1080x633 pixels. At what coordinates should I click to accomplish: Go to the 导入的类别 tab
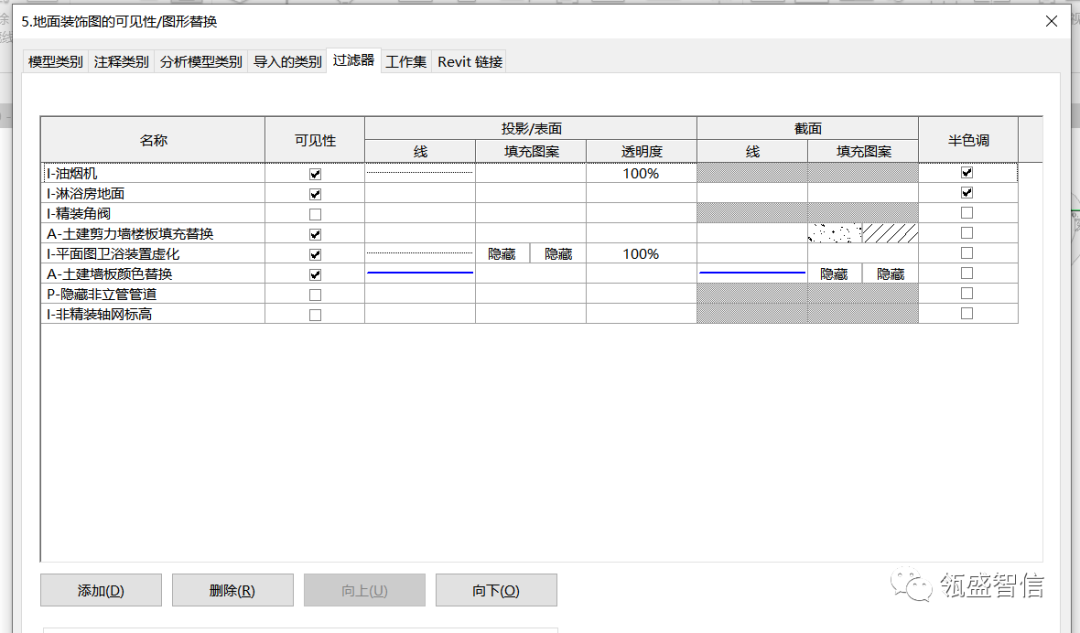[287, 62]
